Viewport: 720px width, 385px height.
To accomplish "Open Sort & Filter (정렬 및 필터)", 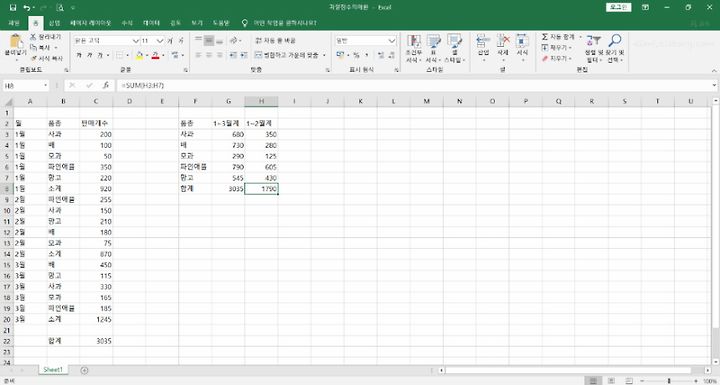I will tap(594, 48).
